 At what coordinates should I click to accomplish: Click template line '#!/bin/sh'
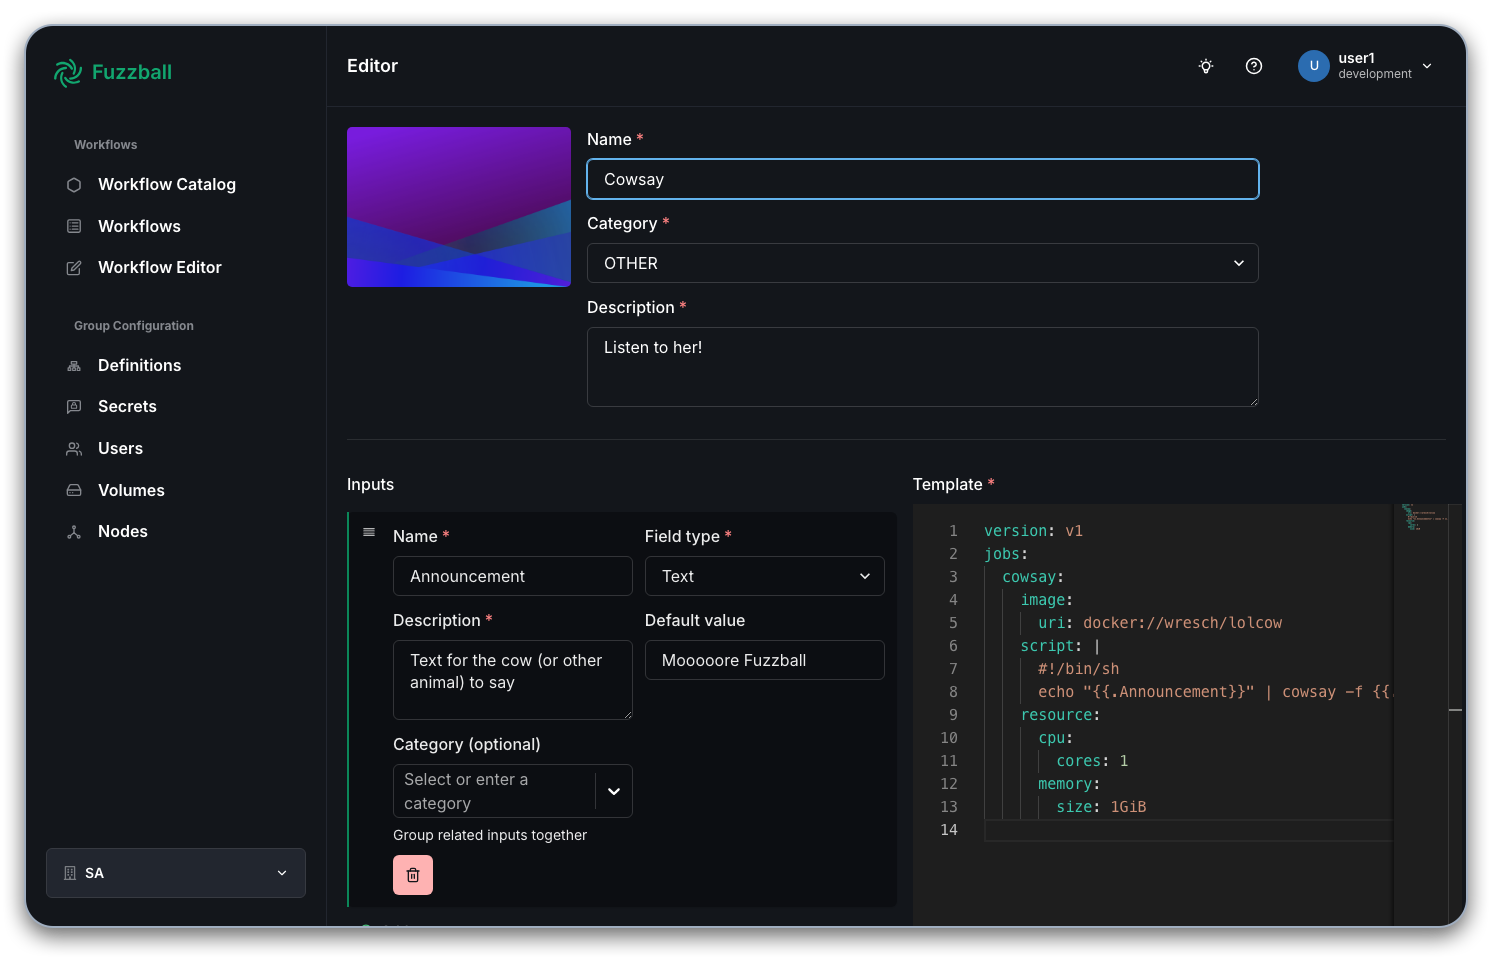point(1078,669)
